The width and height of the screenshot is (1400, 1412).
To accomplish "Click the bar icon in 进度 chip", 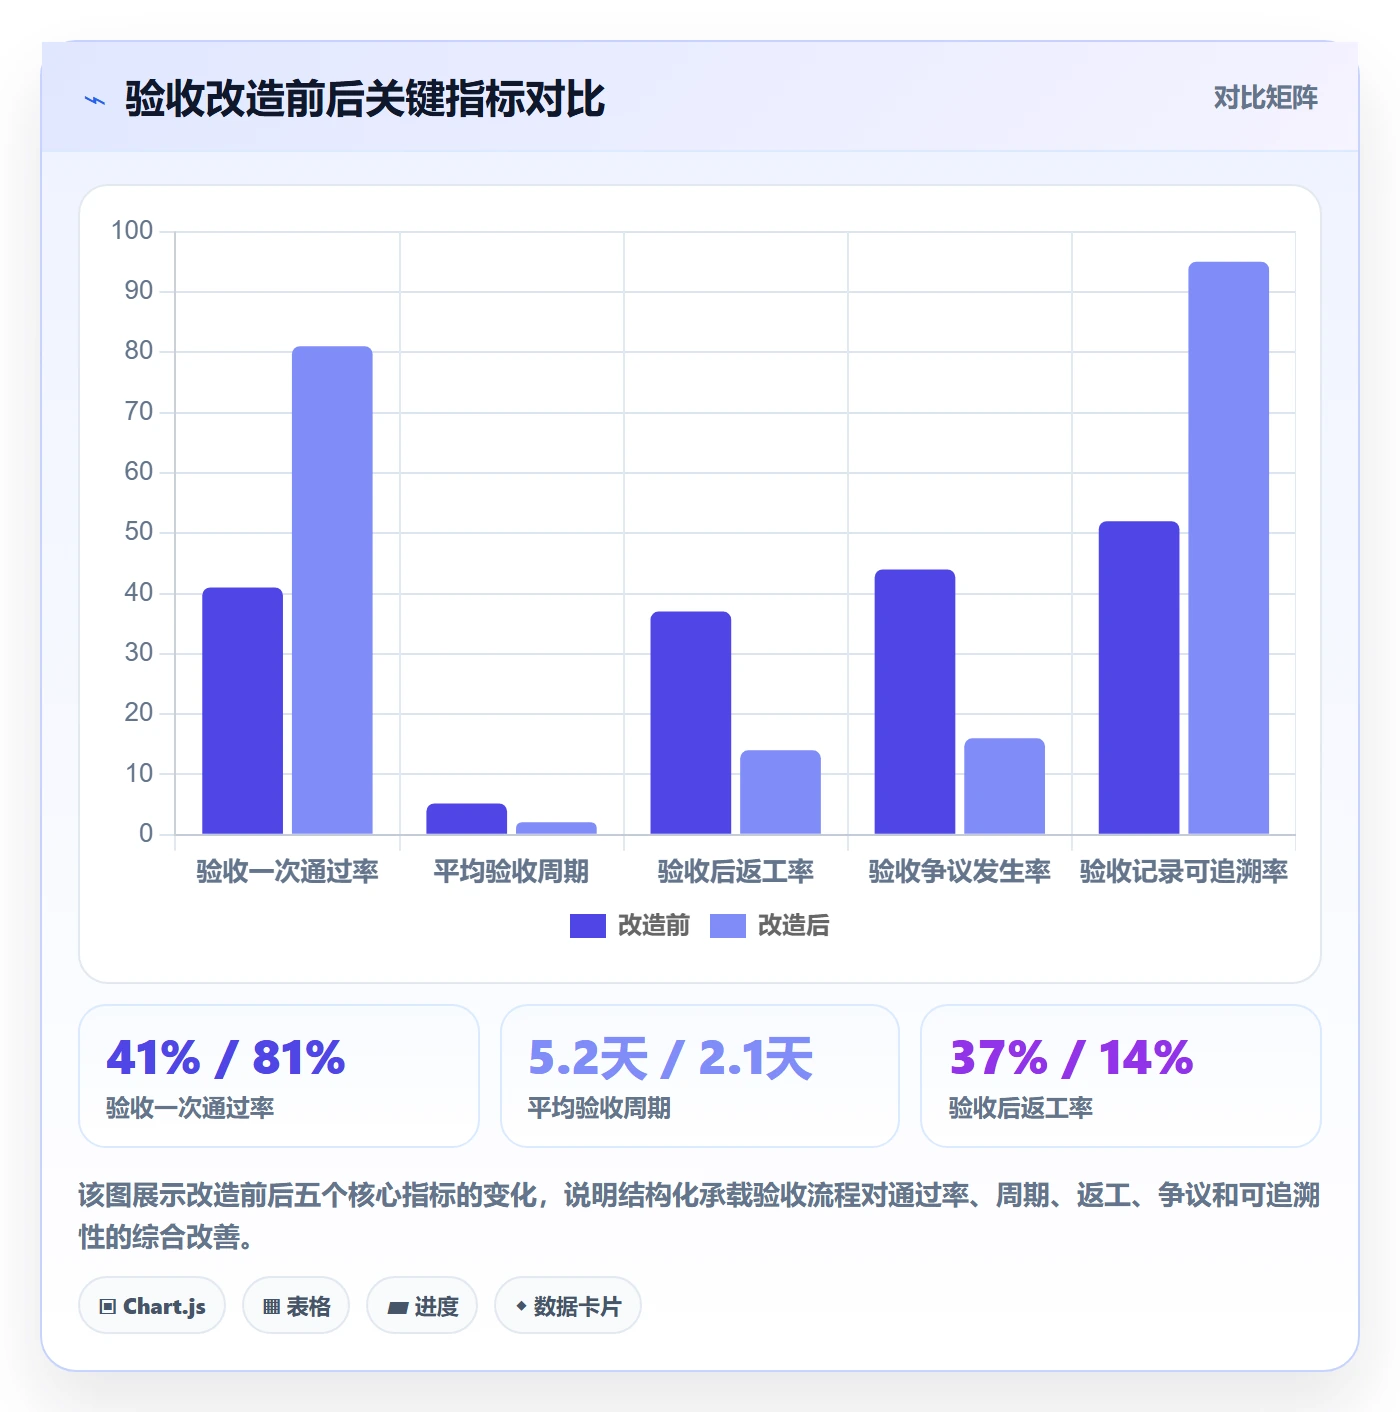I will pos(397,1307).
